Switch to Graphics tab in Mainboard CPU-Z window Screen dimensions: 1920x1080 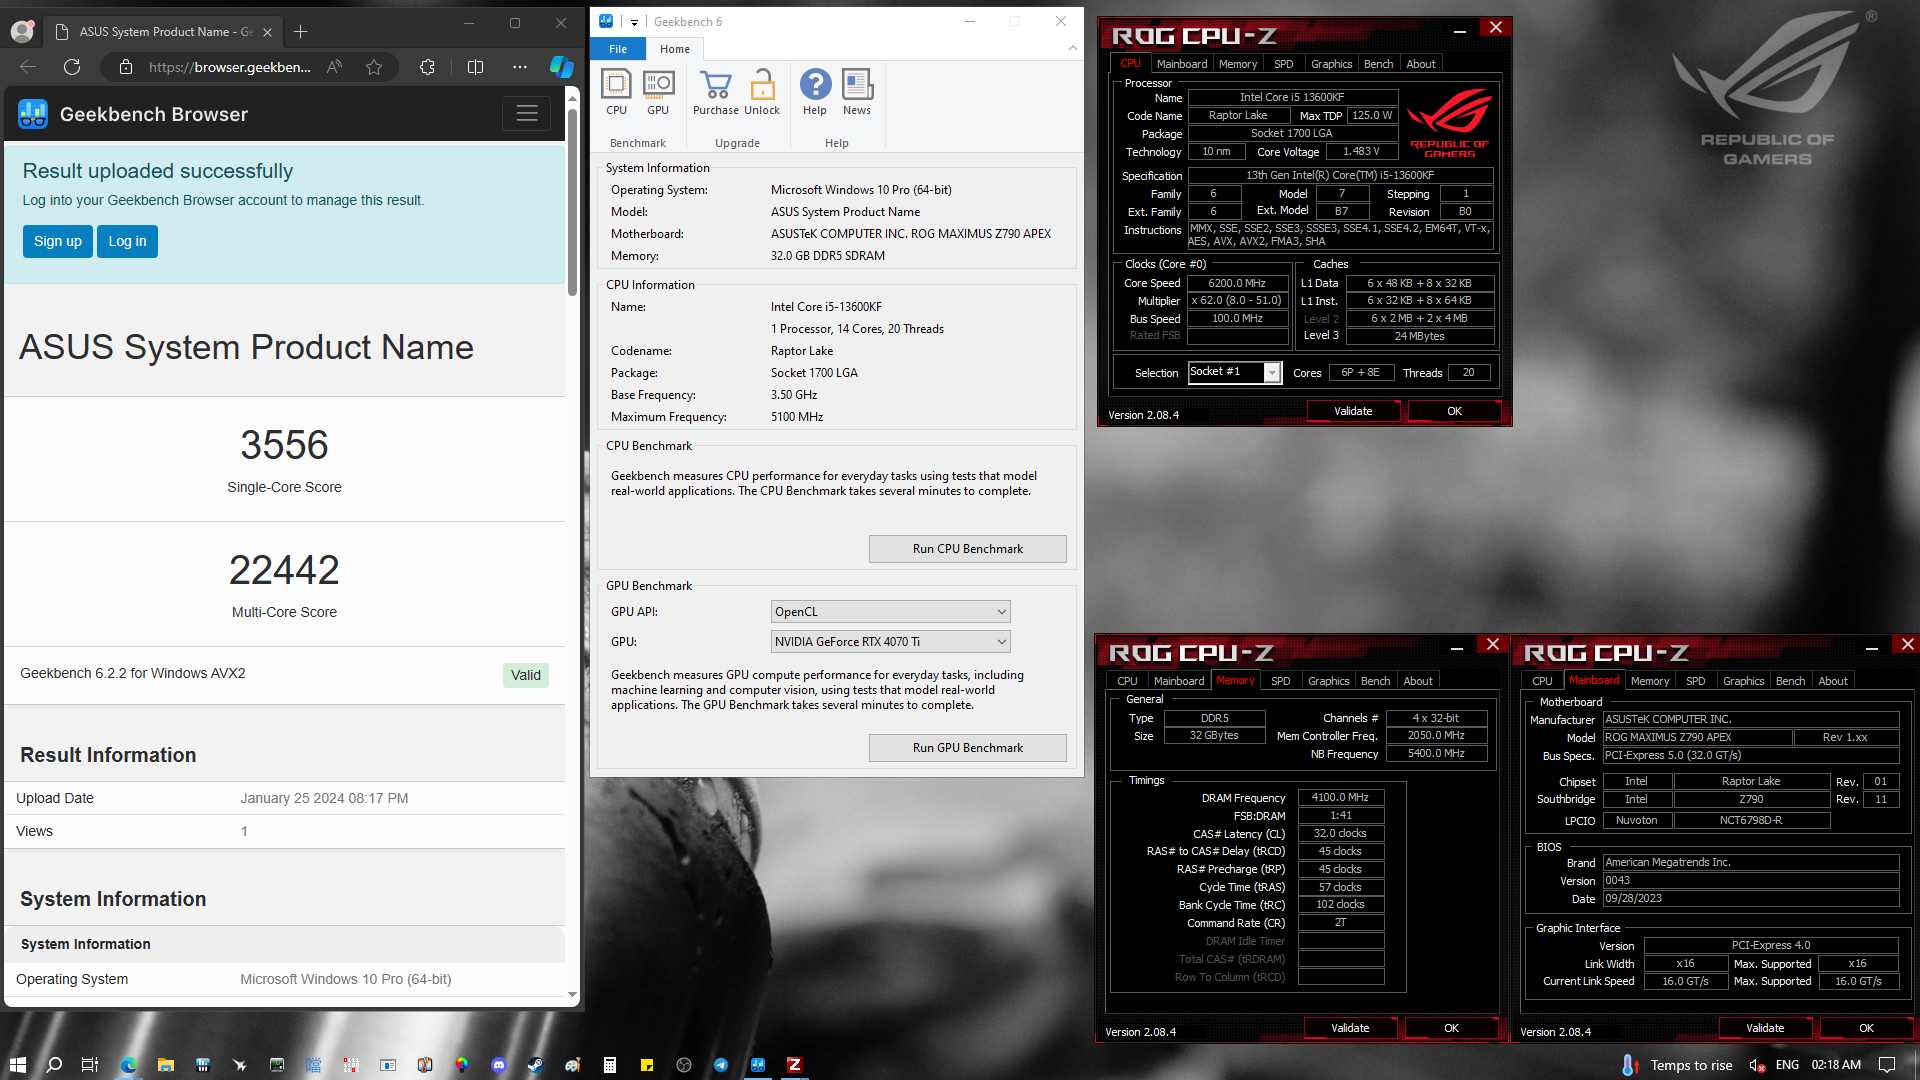point(1743,681)
